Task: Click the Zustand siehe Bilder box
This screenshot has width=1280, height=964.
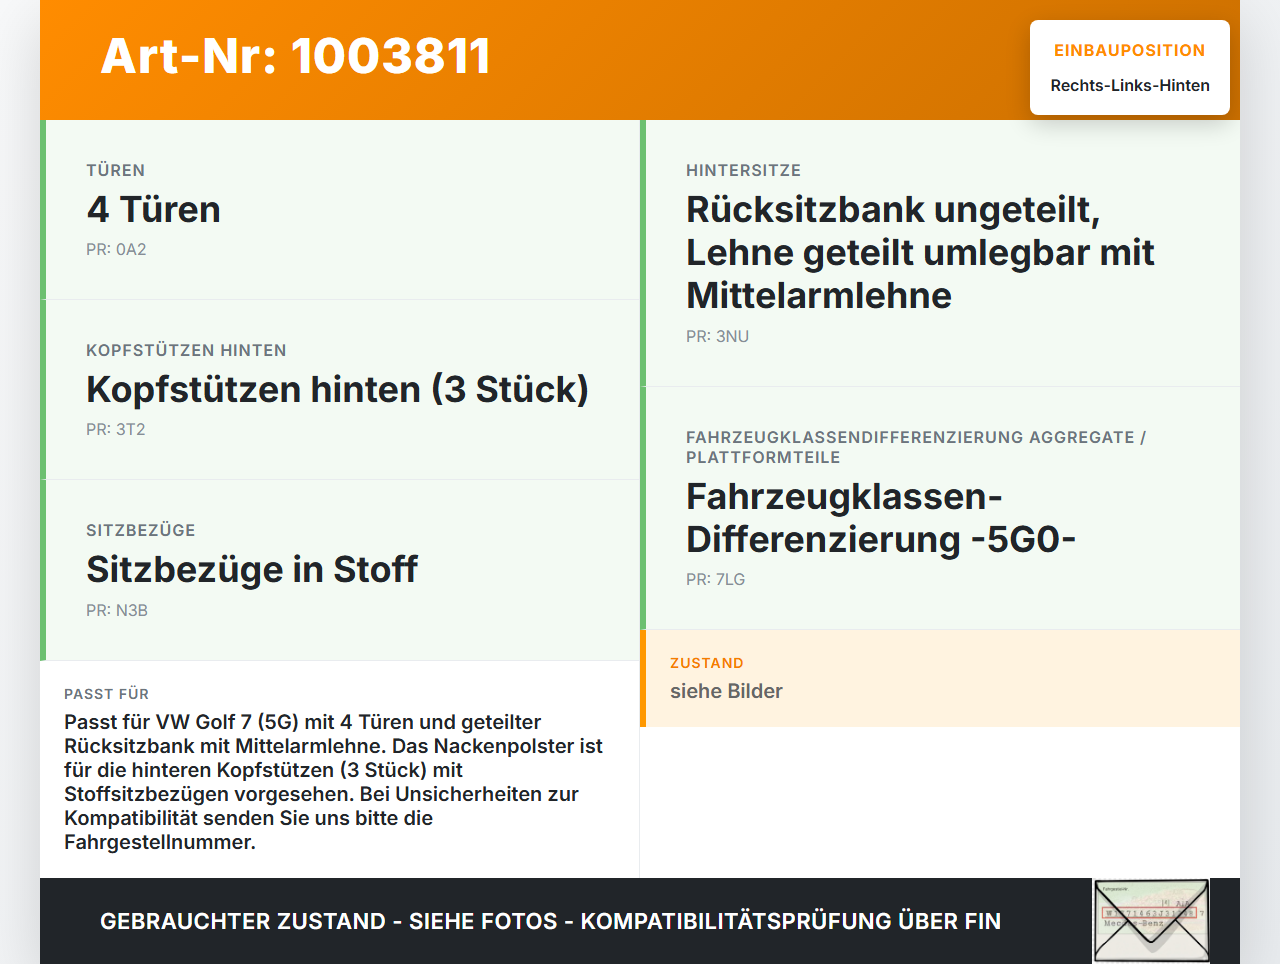Action: pyautogui.click(x=940, y=678)
